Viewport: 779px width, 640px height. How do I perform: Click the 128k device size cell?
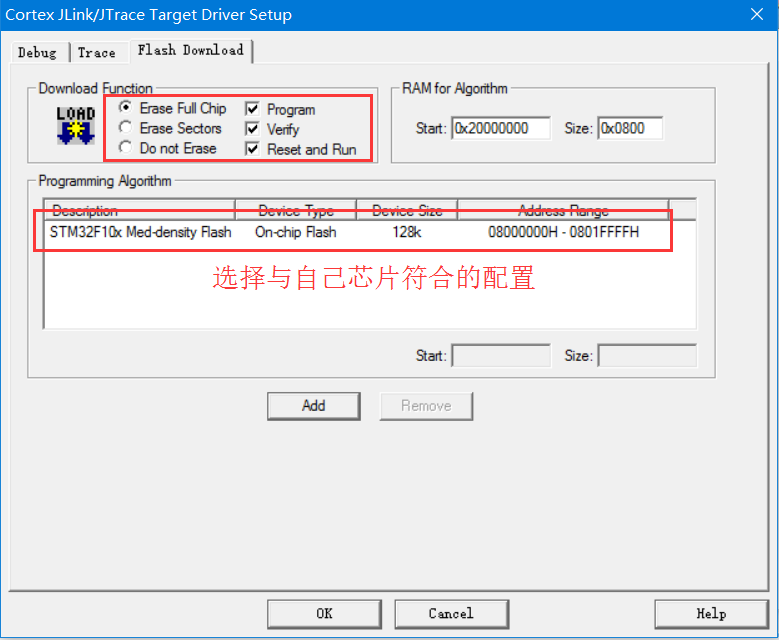(x=407, y=232)
